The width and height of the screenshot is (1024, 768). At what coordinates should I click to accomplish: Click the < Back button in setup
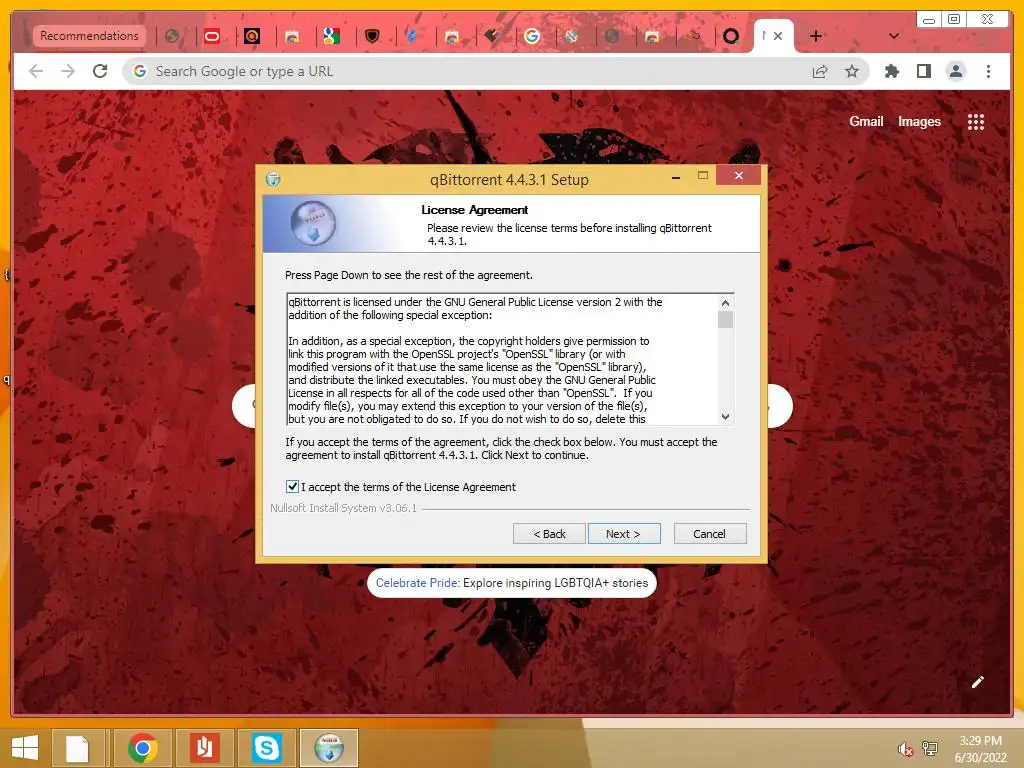(x=549, y=534)
